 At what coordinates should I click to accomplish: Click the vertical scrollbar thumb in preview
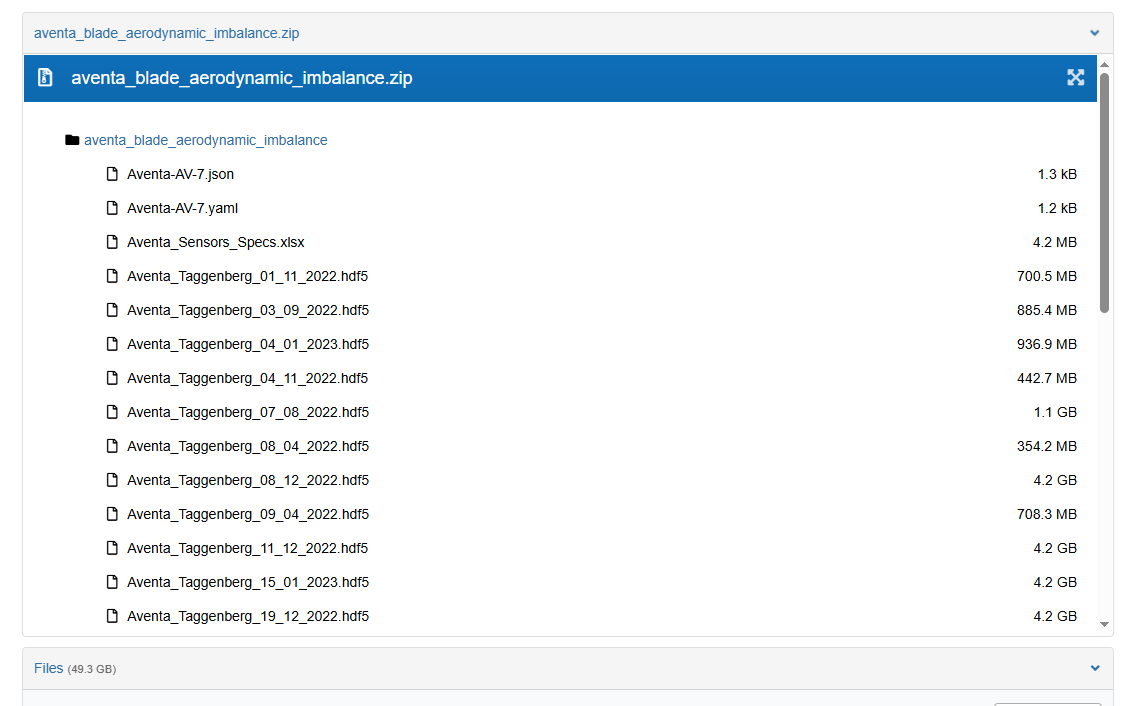1104,191
